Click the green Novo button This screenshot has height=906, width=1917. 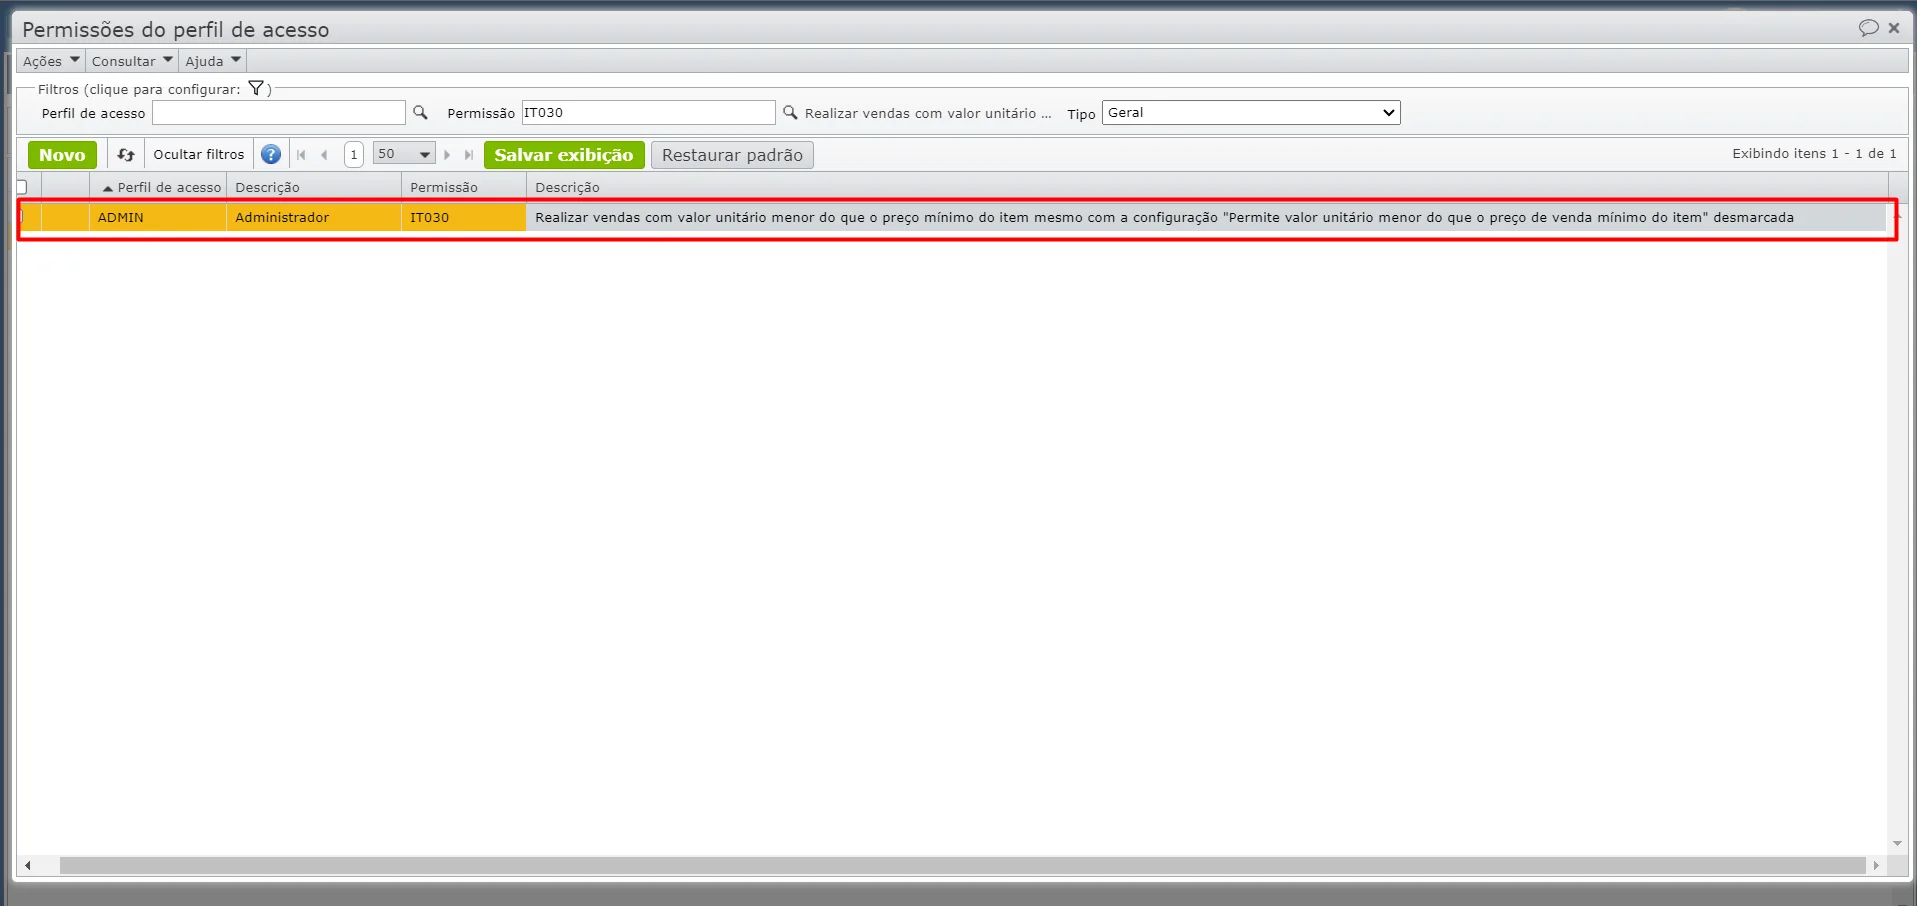62,155
